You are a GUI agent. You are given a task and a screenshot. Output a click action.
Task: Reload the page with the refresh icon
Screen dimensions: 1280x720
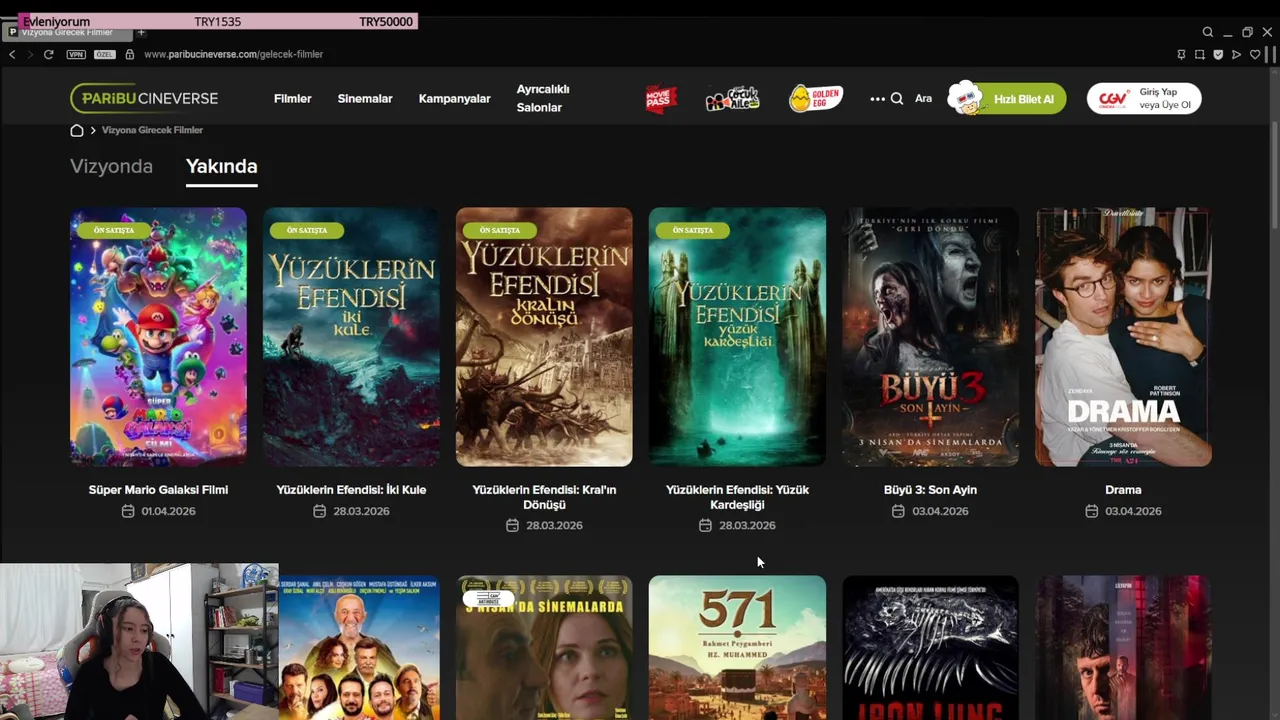(x=48, y=54)
